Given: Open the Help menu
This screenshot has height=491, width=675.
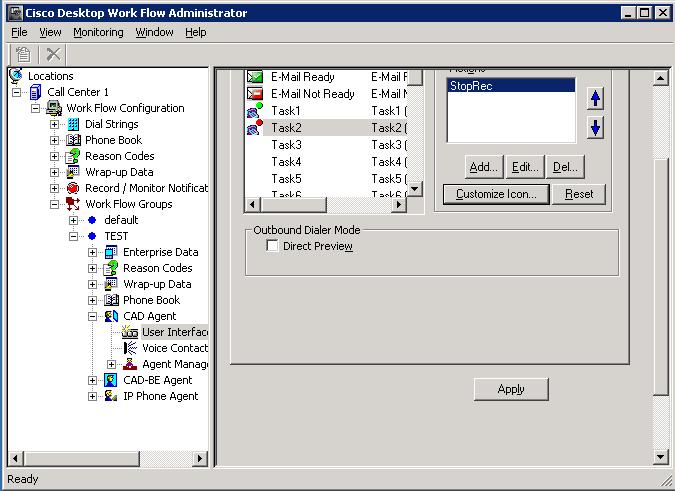Looking at the screenshot, I should [x=195, y=32].
